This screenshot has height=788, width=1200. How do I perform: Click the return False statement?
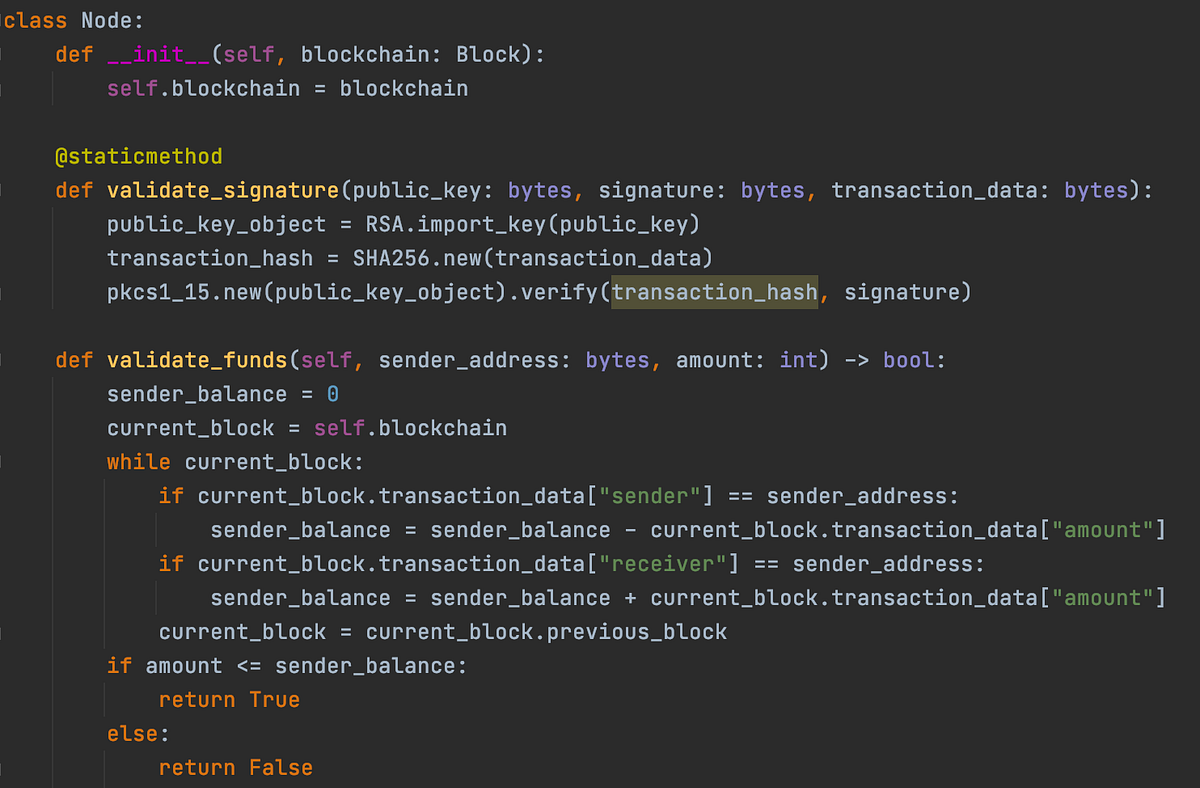click(x=236, y=768)
